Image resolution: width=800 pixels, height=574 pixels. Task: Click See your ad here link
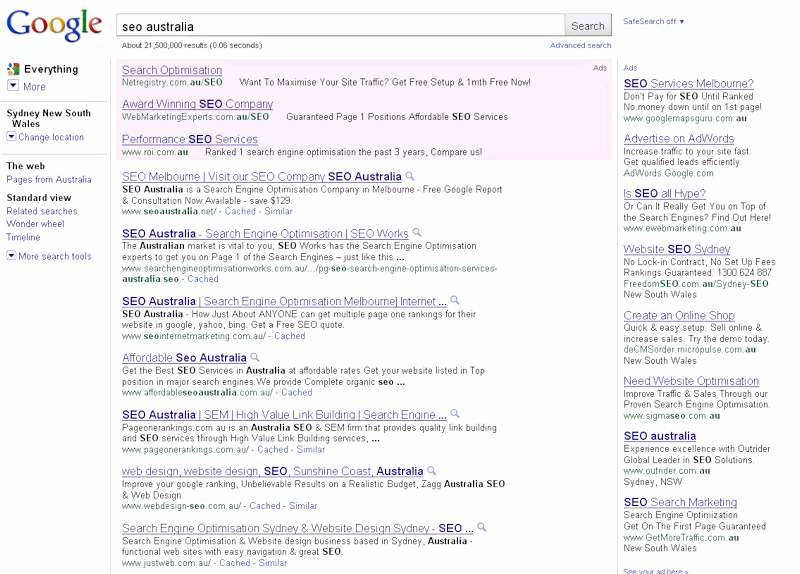click(656, 571)
